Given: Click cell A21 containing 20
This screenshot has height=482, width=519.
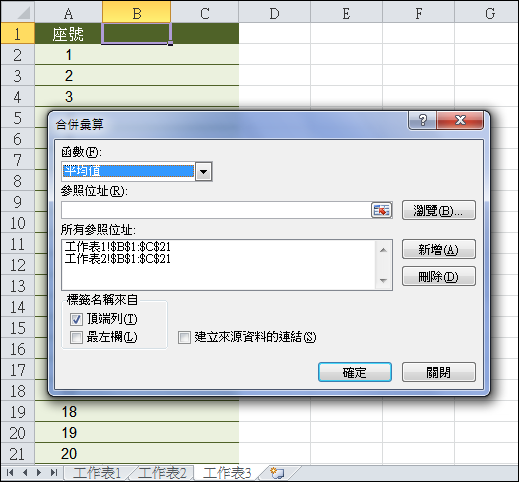Looking at the screenshot, I should (x=68, y=453).
